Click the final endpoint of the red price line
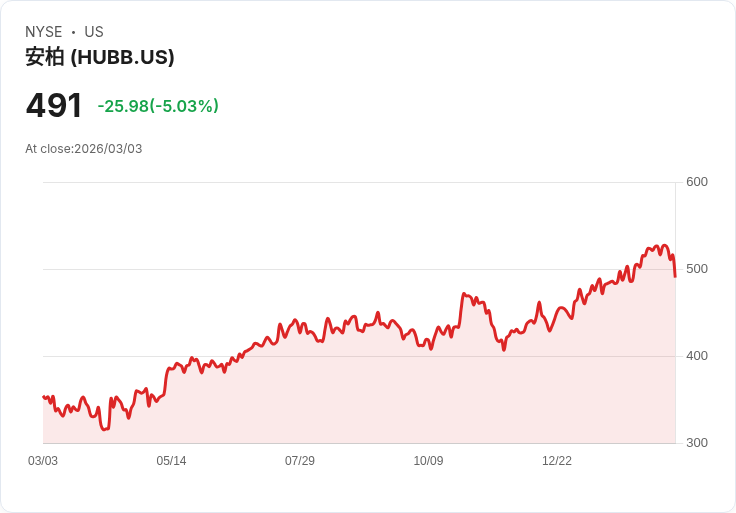The width and height of the screenshot is (736, 513). (675, 276)
